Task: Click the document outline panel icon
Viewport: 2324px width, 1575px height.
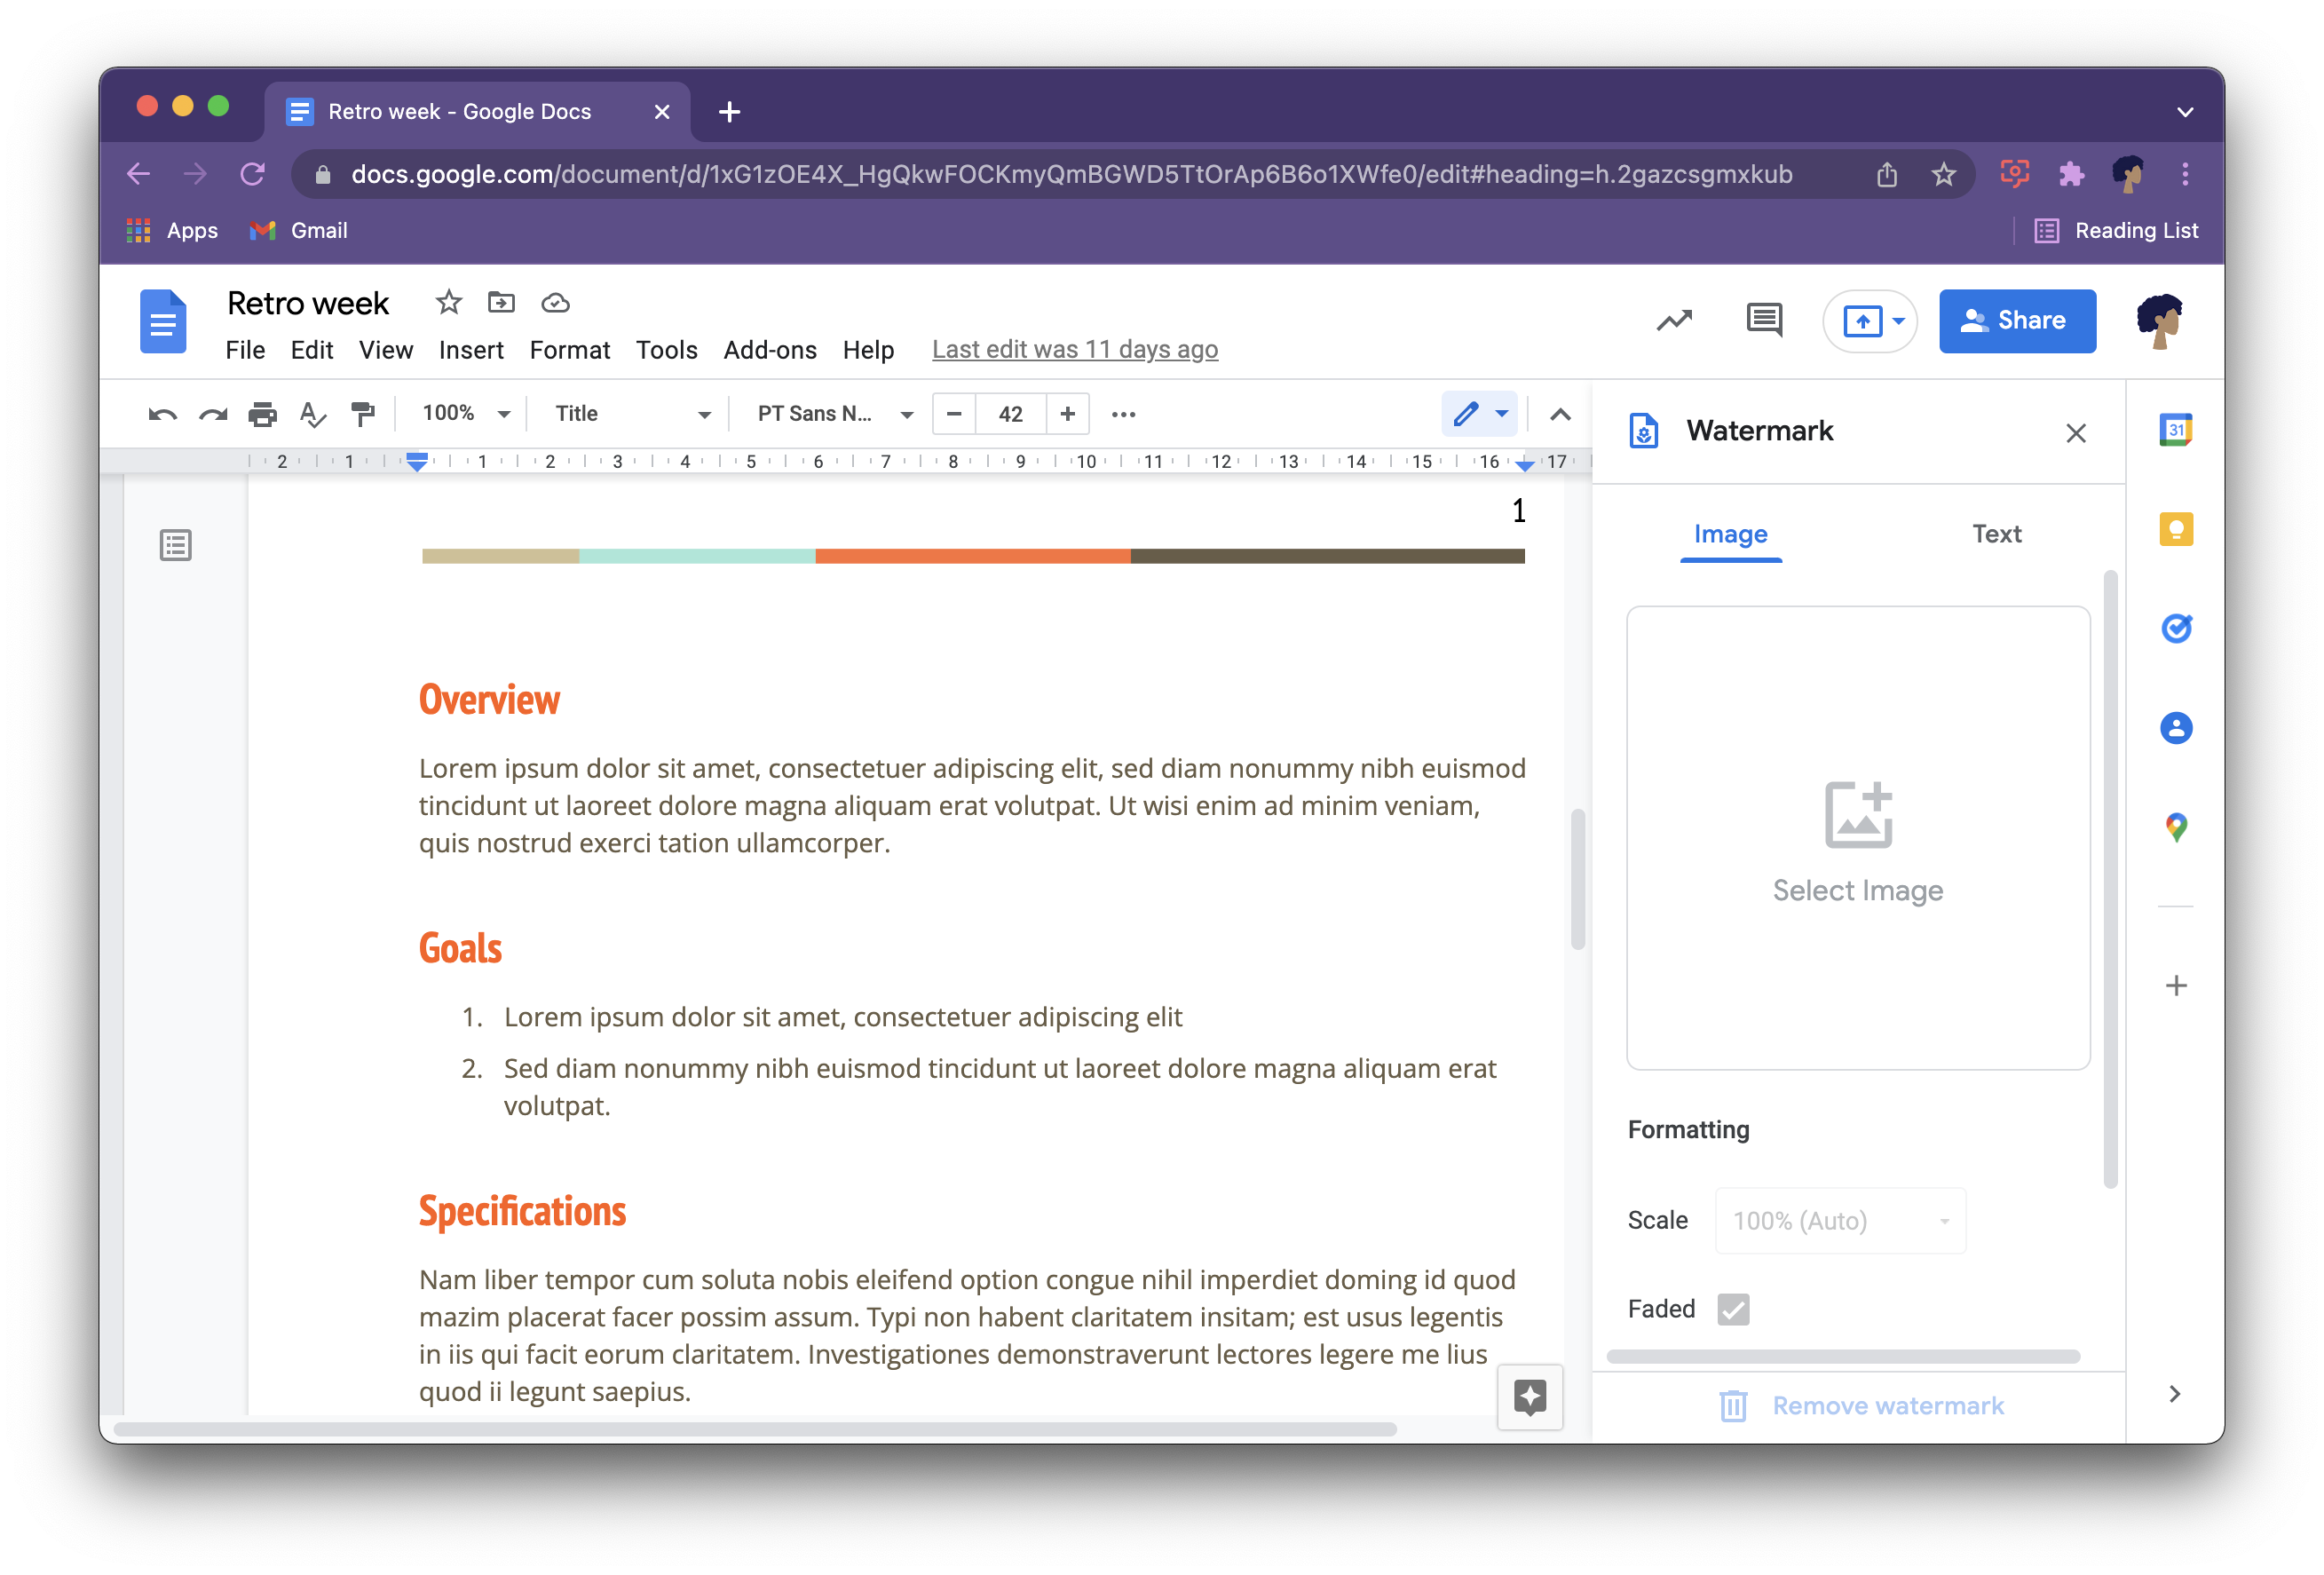Action: click(176, 545)
